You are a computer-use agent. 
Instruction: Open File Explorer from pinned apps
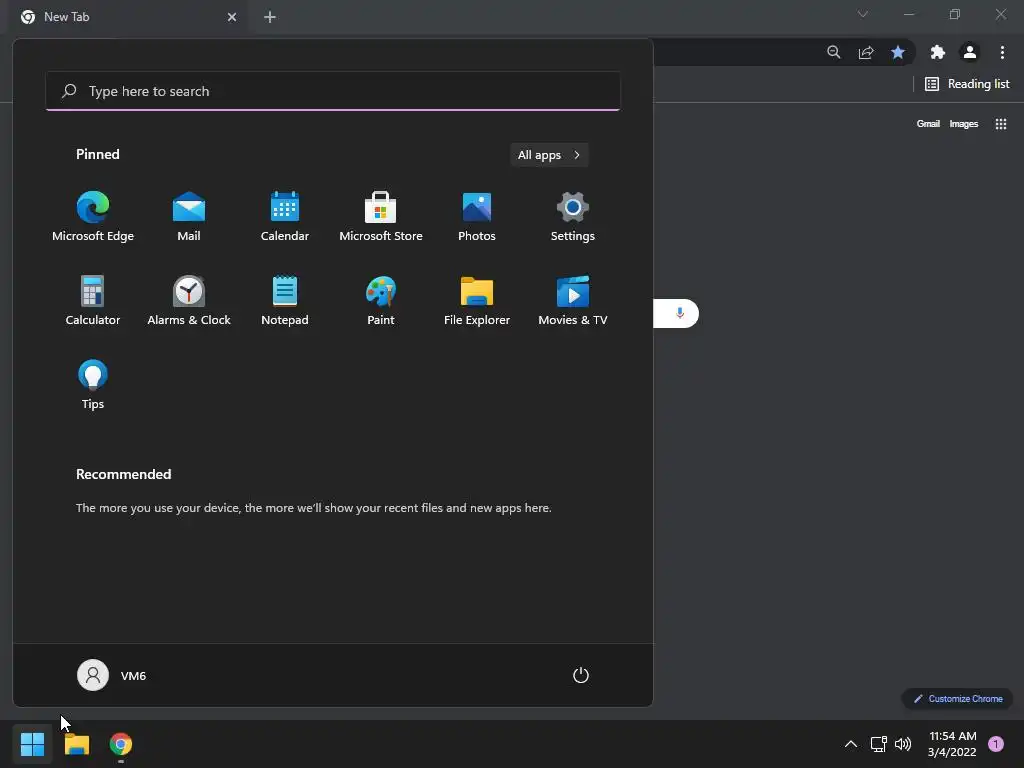pyautogui.click(x=477, y=301)
